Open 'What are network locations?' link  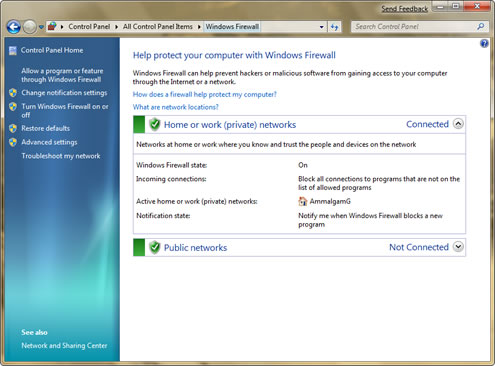[x=176, y=107]
